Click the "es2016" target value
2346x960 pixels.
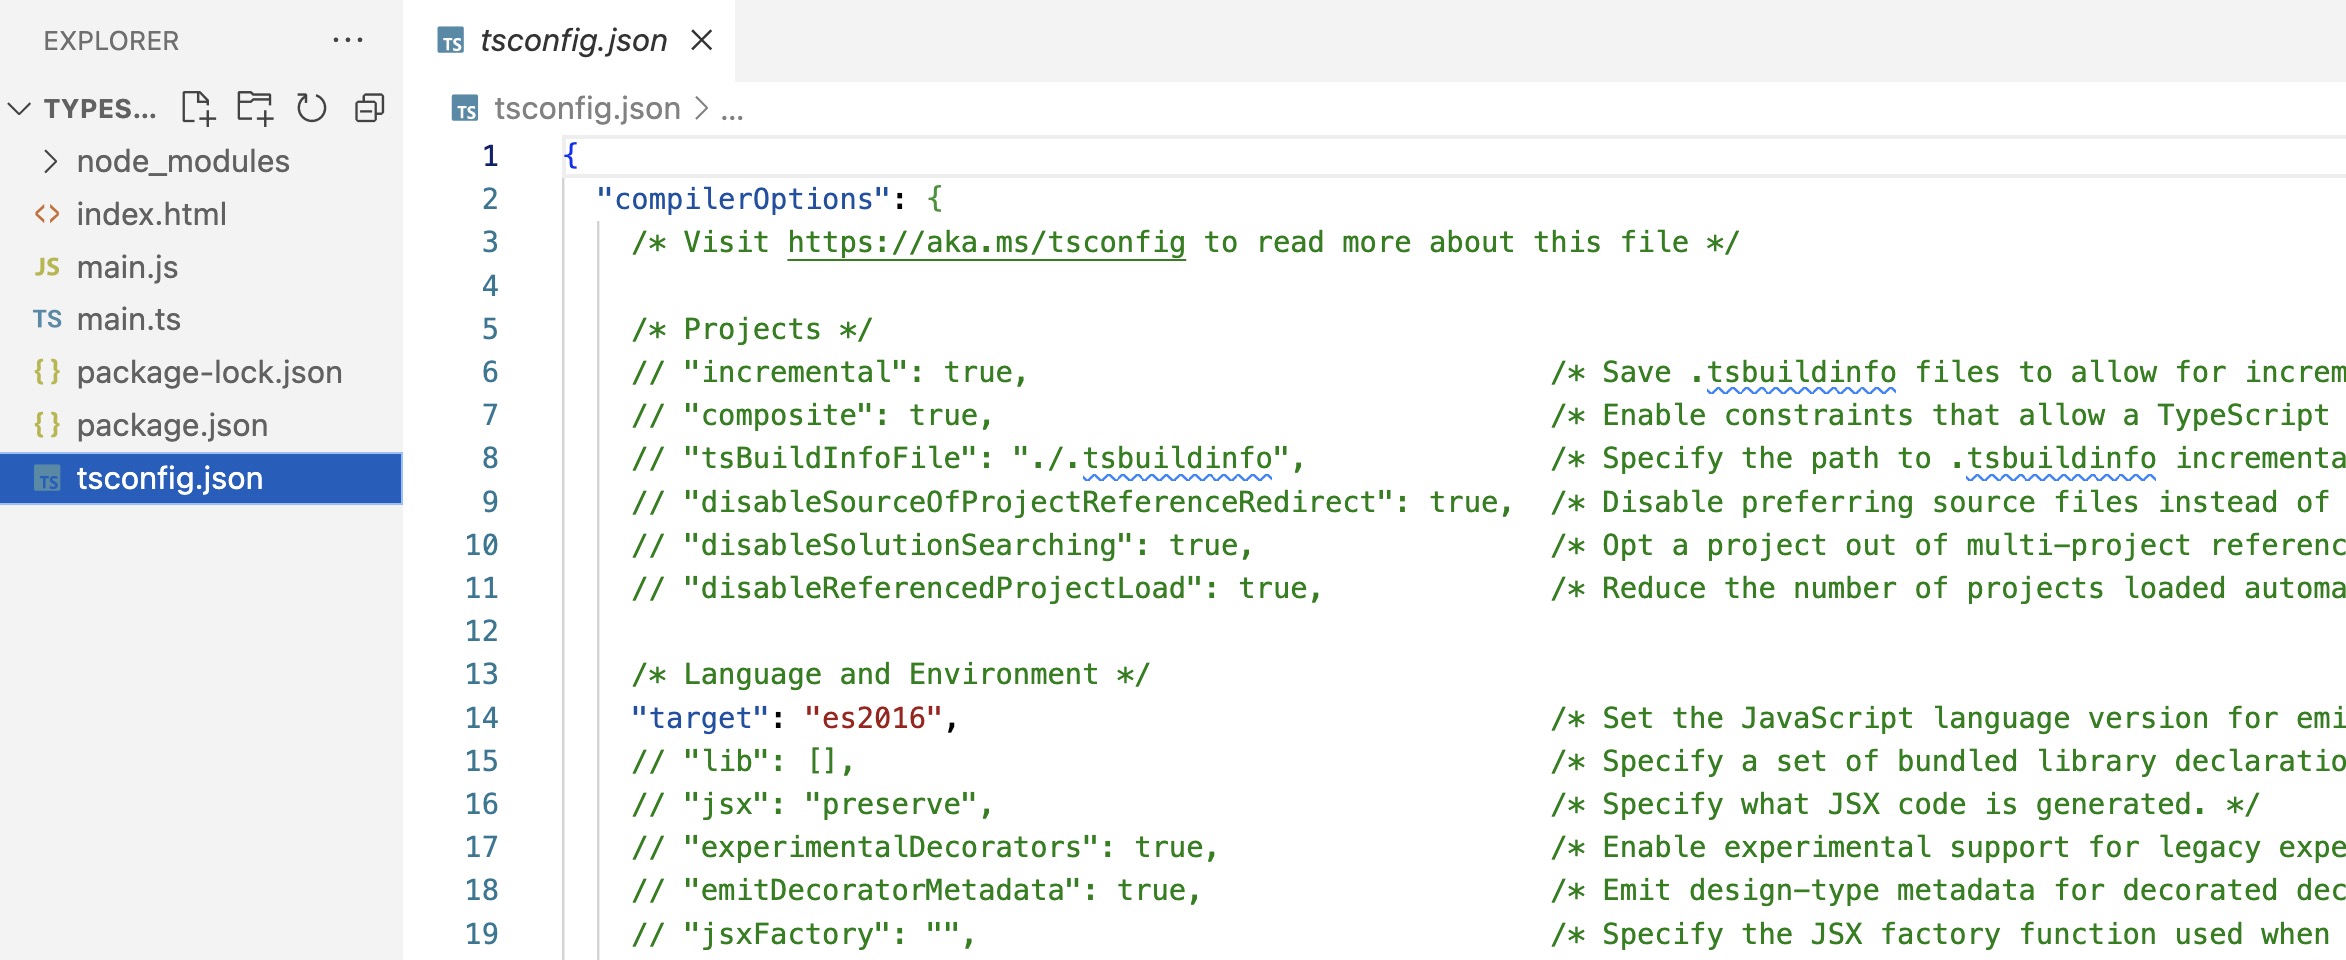click(x=872, y=718)
